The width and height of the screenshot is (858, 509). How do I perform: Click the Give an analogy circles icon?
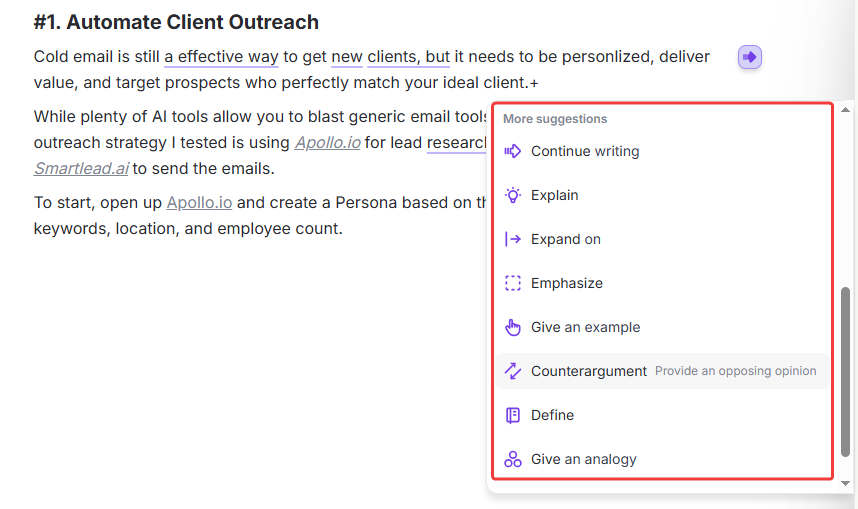point(513,459)
